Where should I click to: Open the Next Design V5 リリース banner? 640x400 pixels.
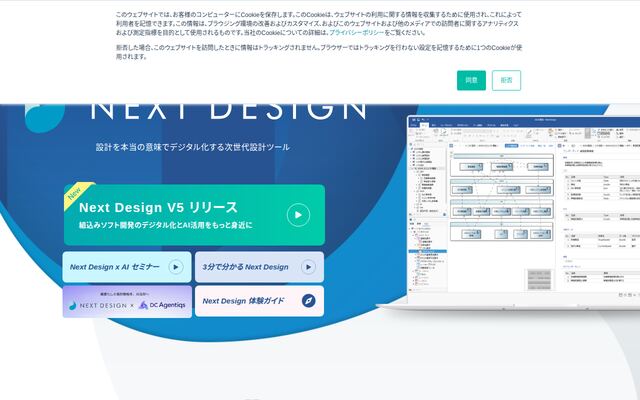click(194, 215)
